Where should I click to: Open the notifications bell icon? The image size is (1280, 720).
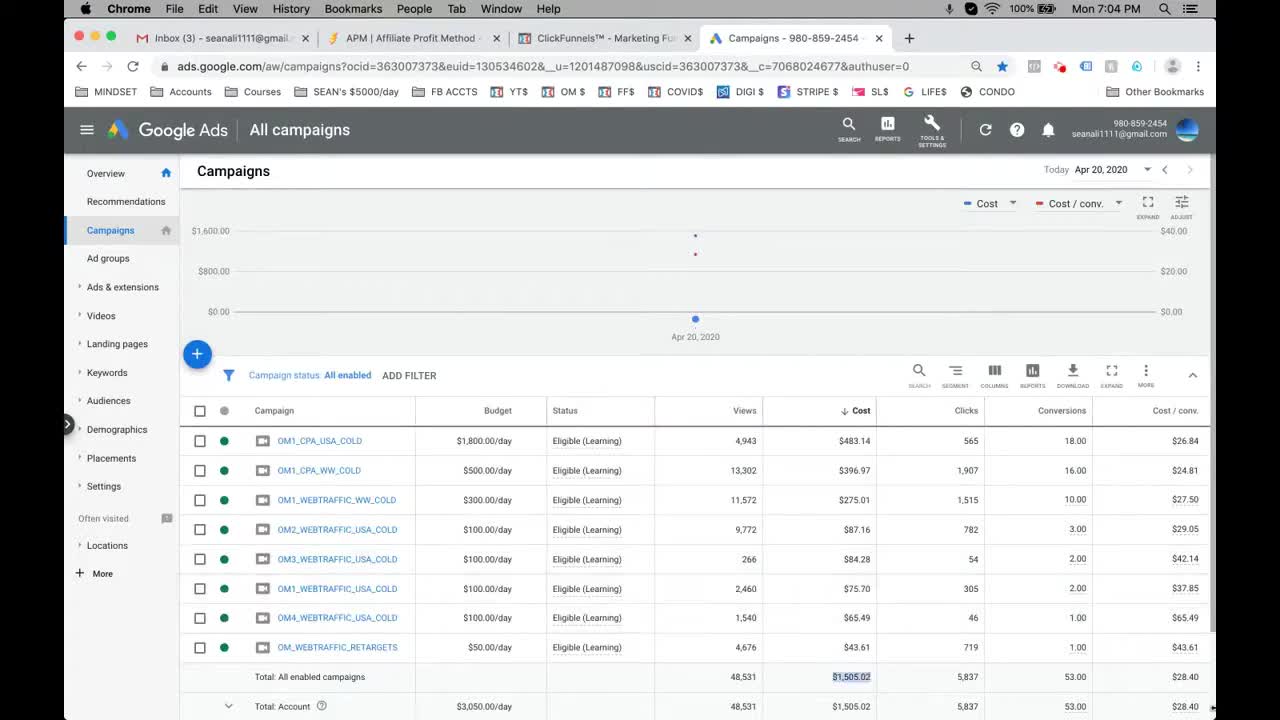(1048, 130)
